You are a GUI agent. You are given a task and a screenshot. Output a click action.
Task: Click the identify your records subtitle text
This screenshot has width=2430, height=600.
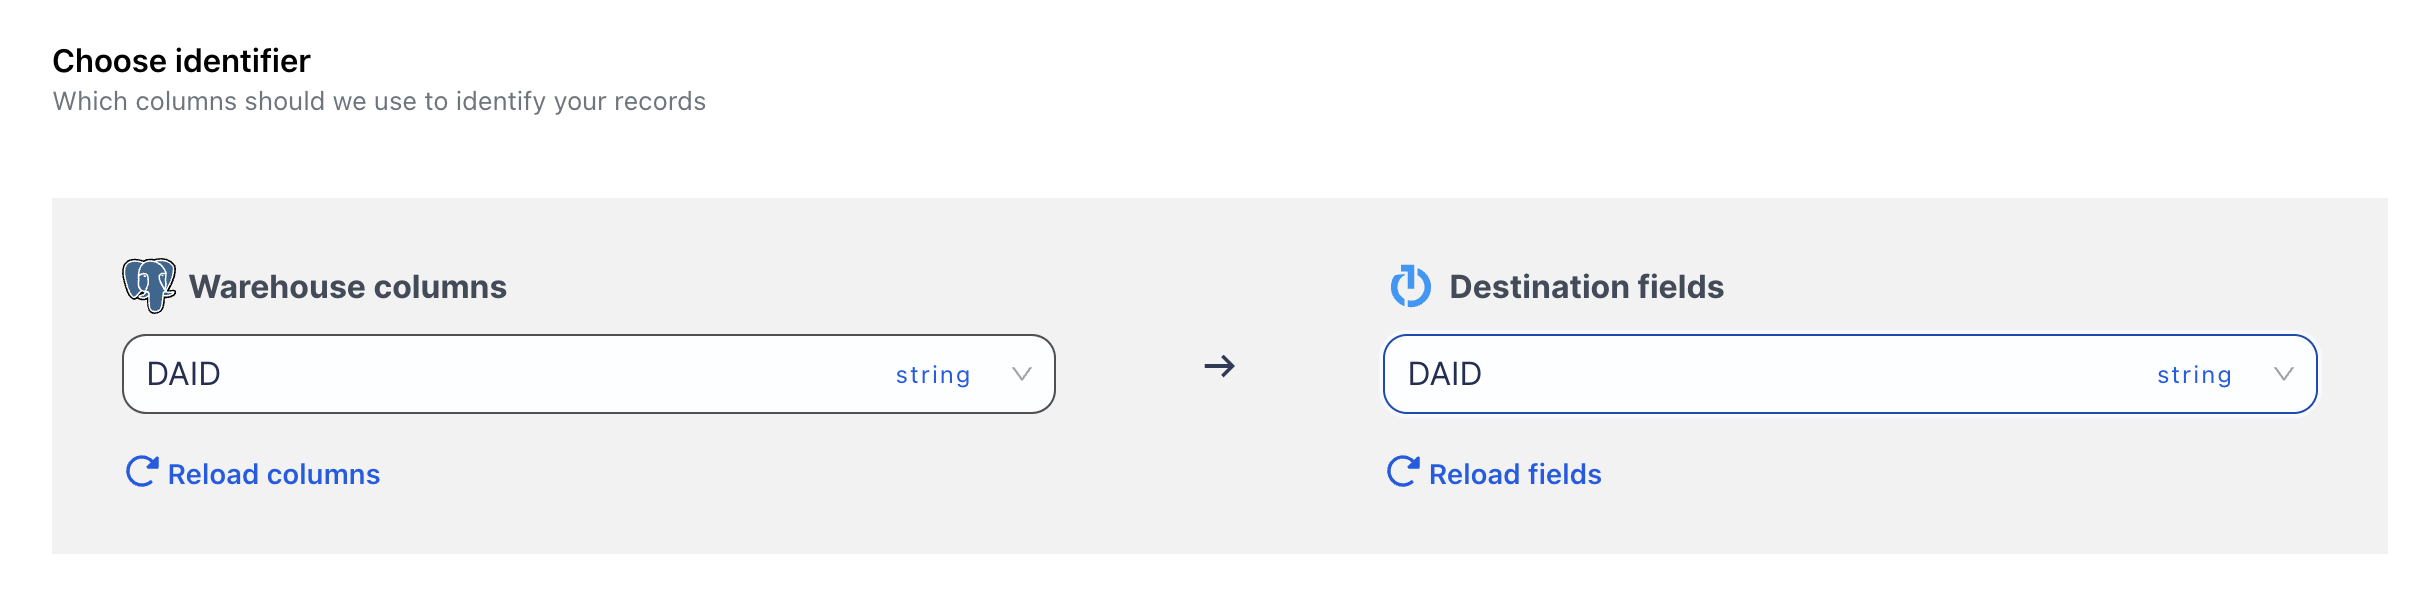tap(379, 101)
